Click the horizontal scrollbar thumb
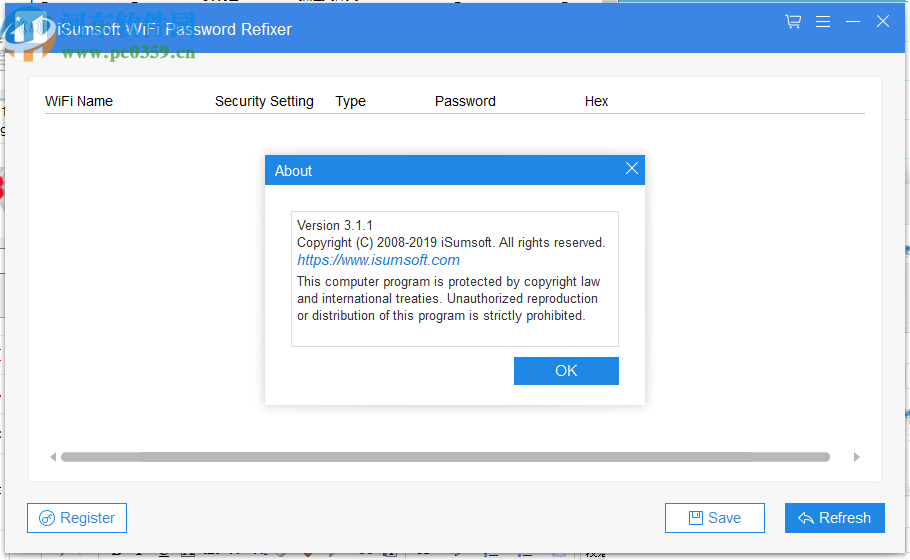Screen dimensions: 910x560 (445, 457)
